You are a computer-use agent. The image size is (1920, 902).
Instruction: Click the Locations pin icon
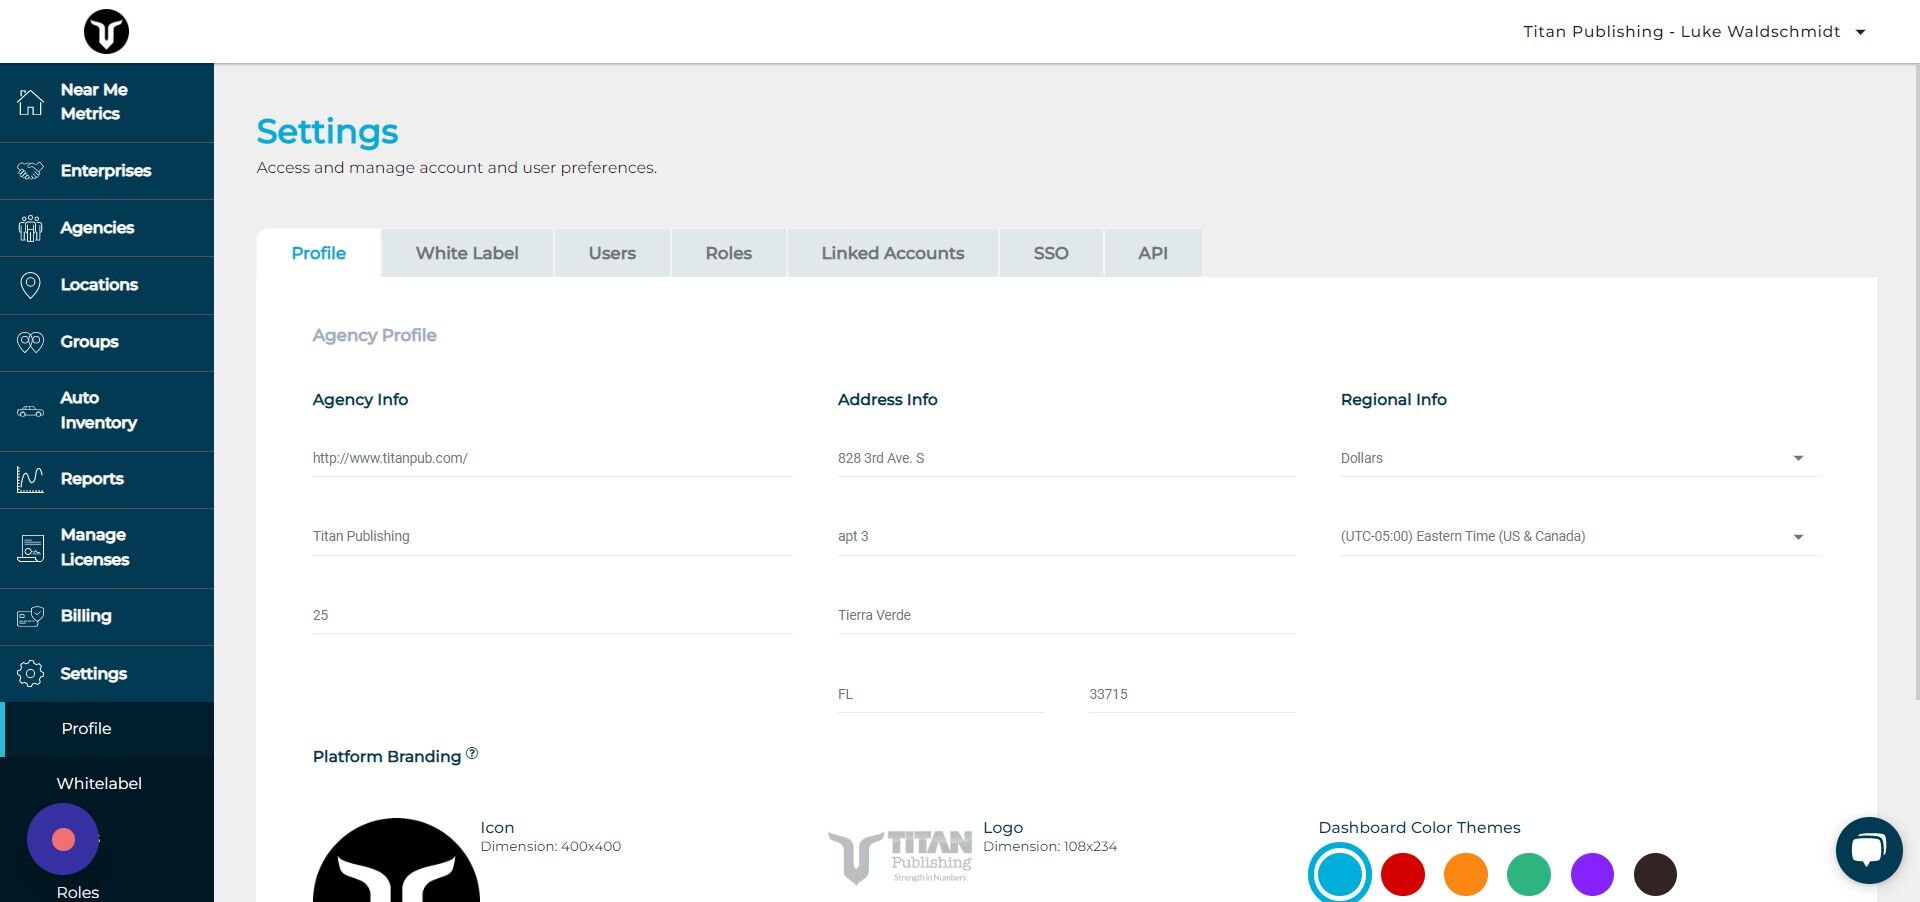30,284
